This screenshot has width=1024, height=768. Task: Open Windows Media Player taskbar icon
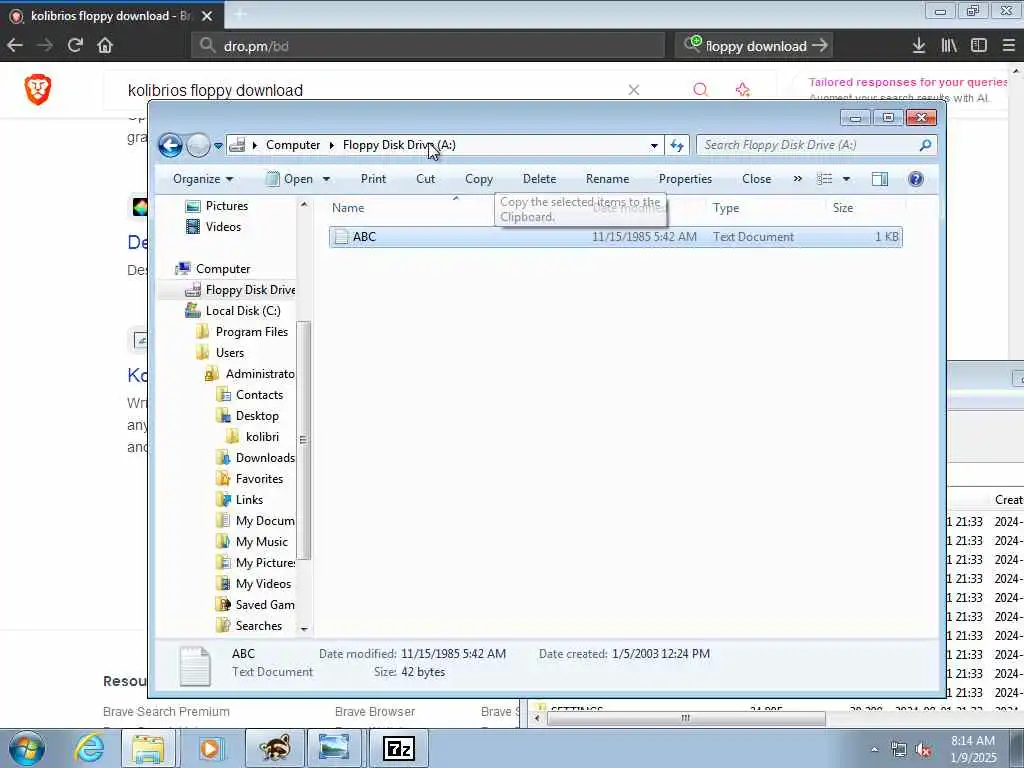click(x=211, y=748)
